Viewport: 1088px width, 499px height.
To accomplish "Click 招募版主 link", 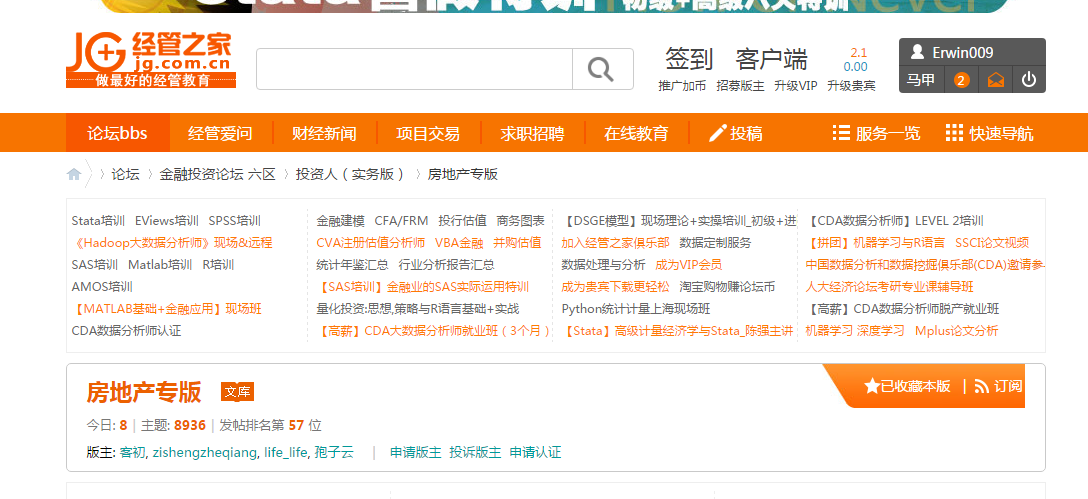I will (x=740, y=86).
